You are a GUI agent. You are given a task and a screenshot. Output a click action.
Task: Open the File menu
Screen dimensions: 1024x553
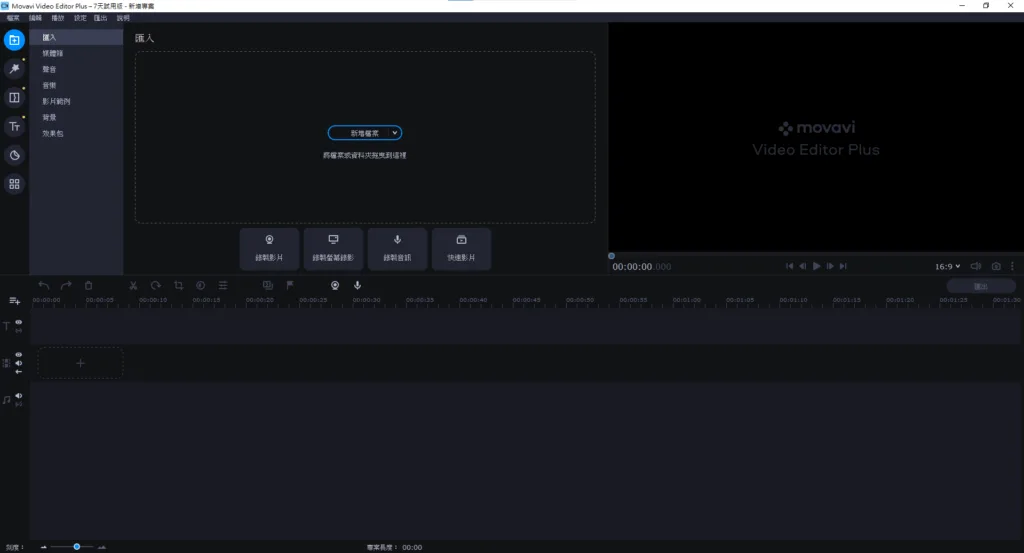tap(13, 18)
